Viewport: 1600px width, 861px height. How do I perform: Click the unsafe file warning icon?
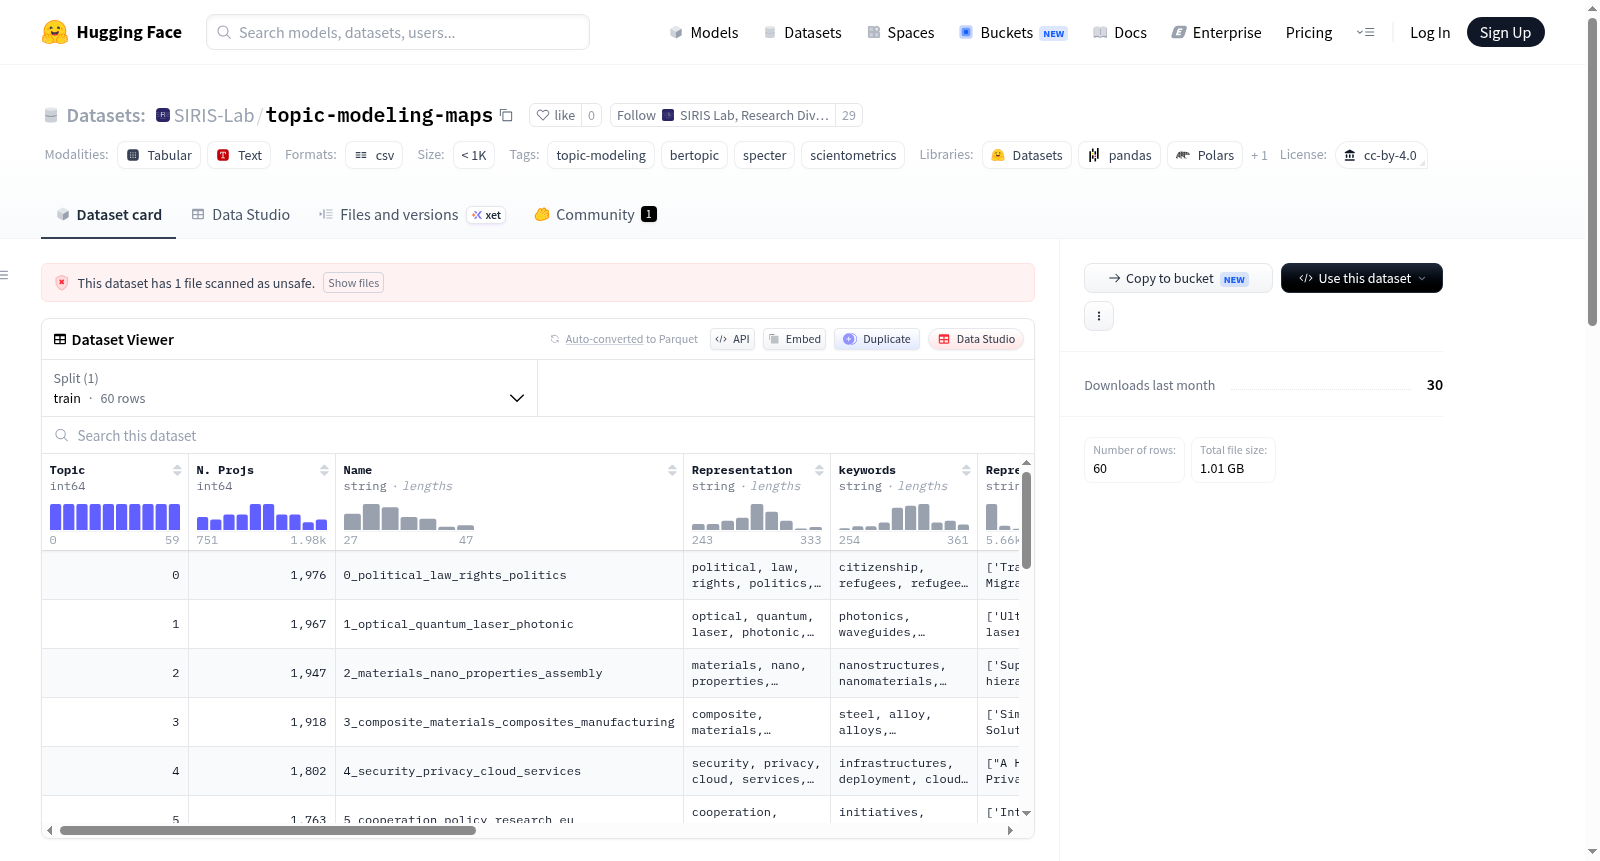[62, 283]
